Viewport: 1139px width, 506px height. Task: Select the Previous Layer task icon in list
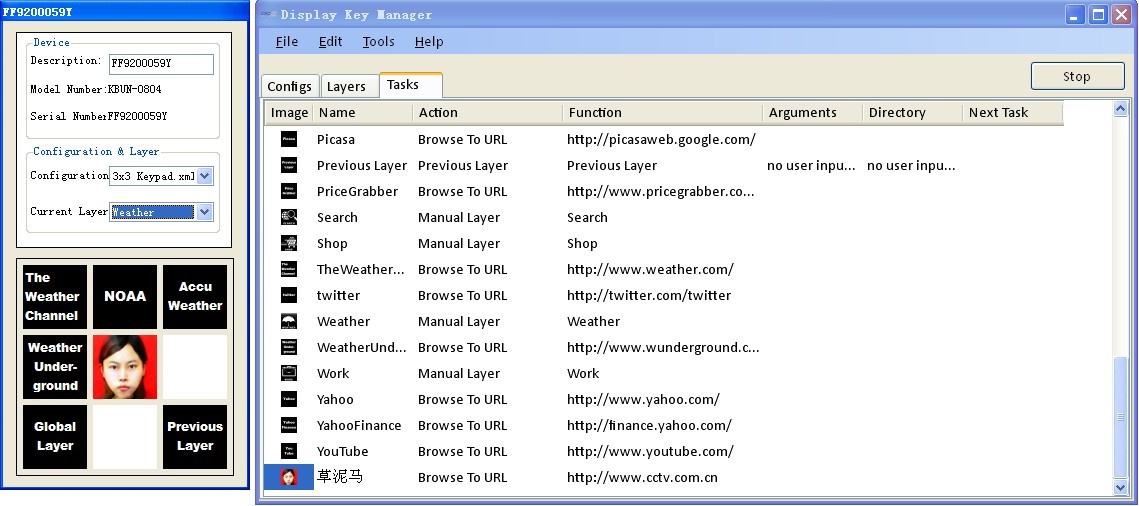tap(289, 166)
